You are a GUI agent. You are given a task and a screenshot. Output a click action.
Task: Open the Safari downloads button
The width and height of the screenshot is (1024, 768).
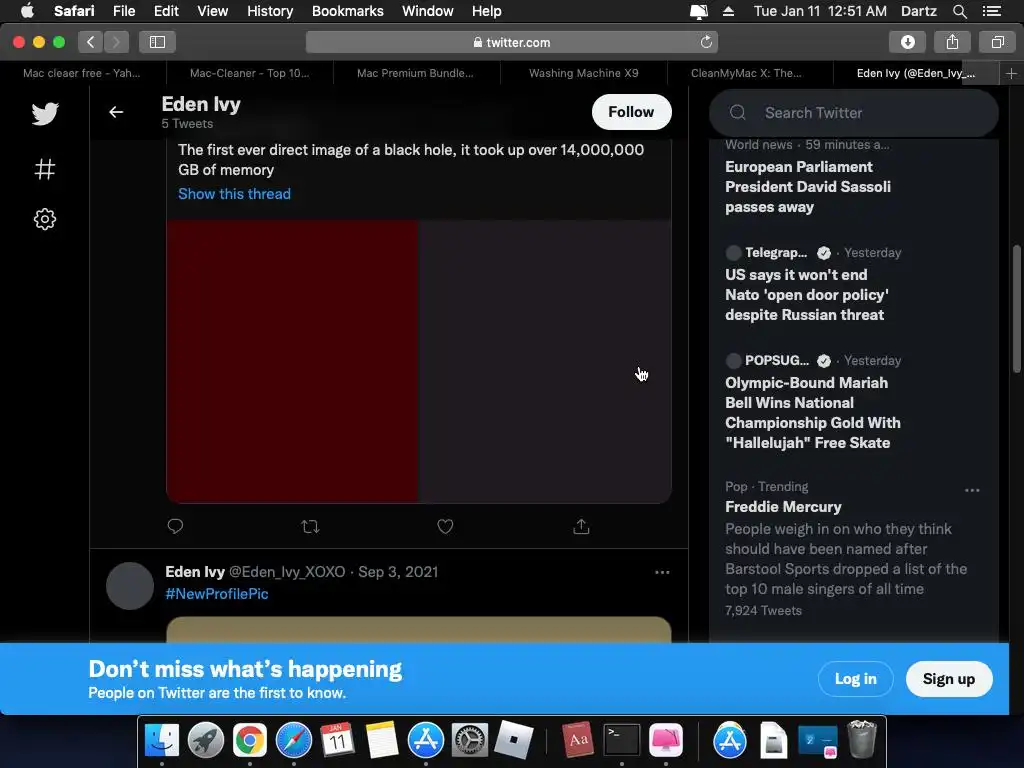tap(908, 42)
